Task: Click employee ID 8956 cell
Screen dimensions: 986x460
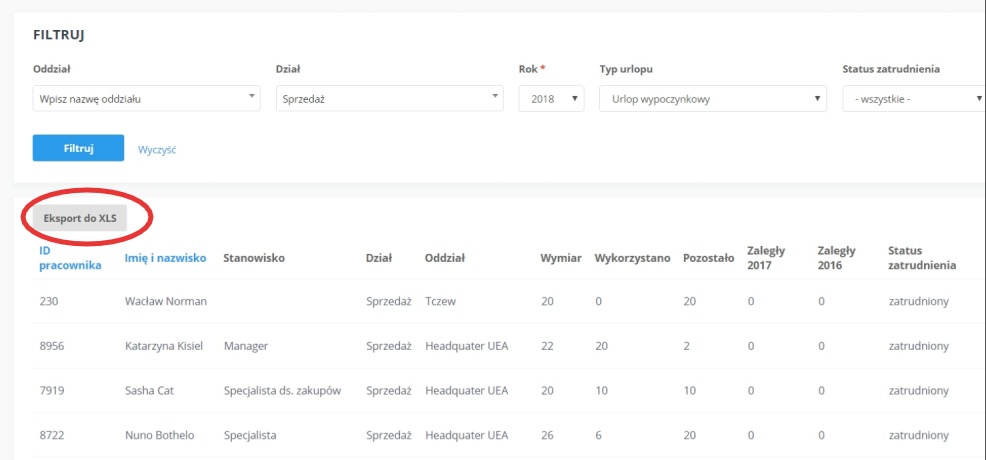Action: [52, 346]
